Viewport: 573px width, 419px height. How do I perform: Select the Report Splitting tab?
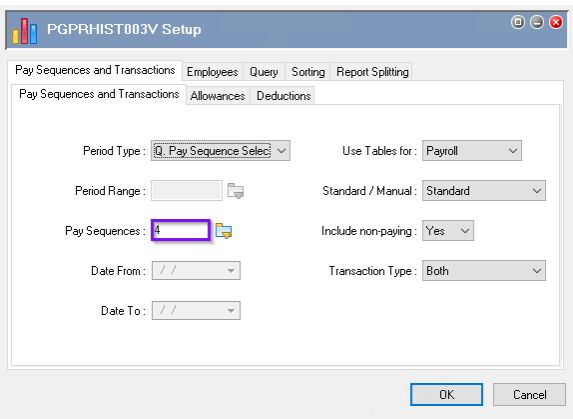[372, 72]
